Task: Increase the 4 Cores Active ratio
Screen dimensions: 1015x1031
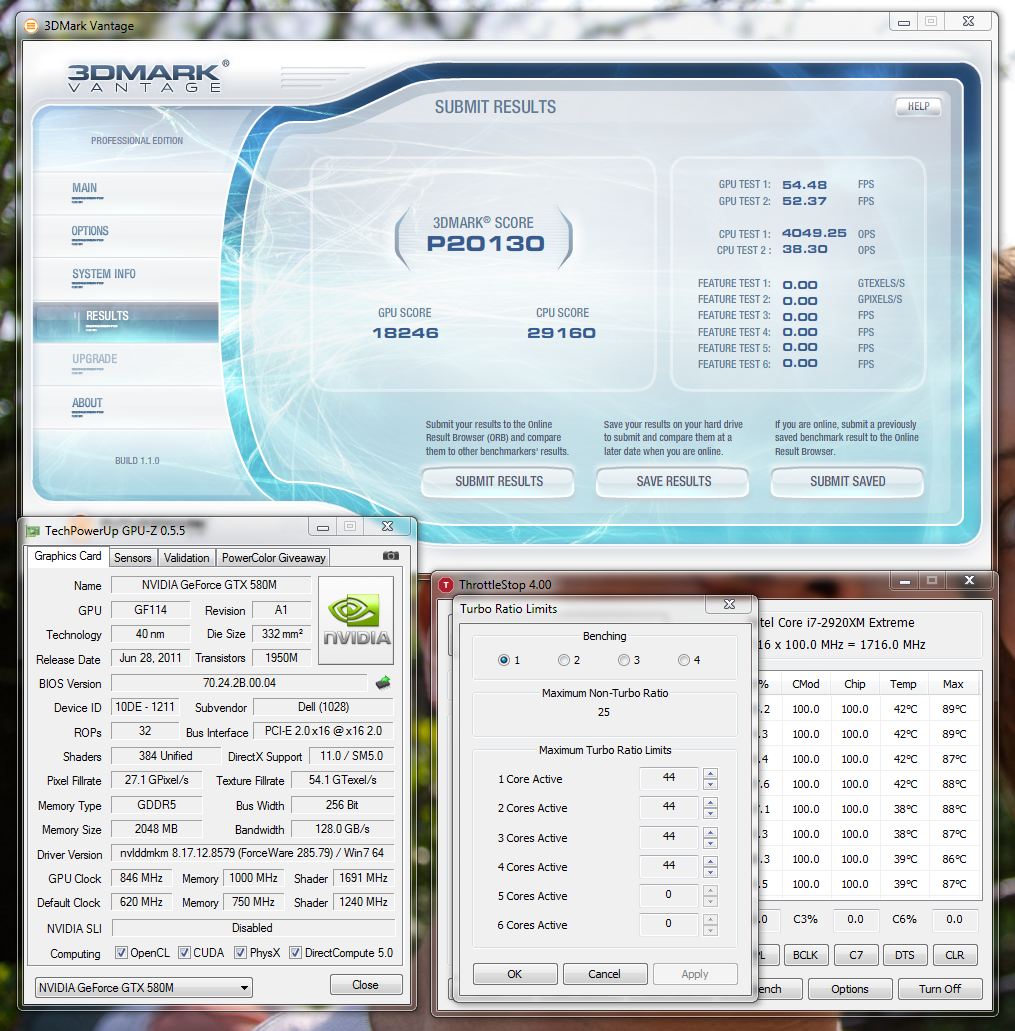Action: click(710, 861)
